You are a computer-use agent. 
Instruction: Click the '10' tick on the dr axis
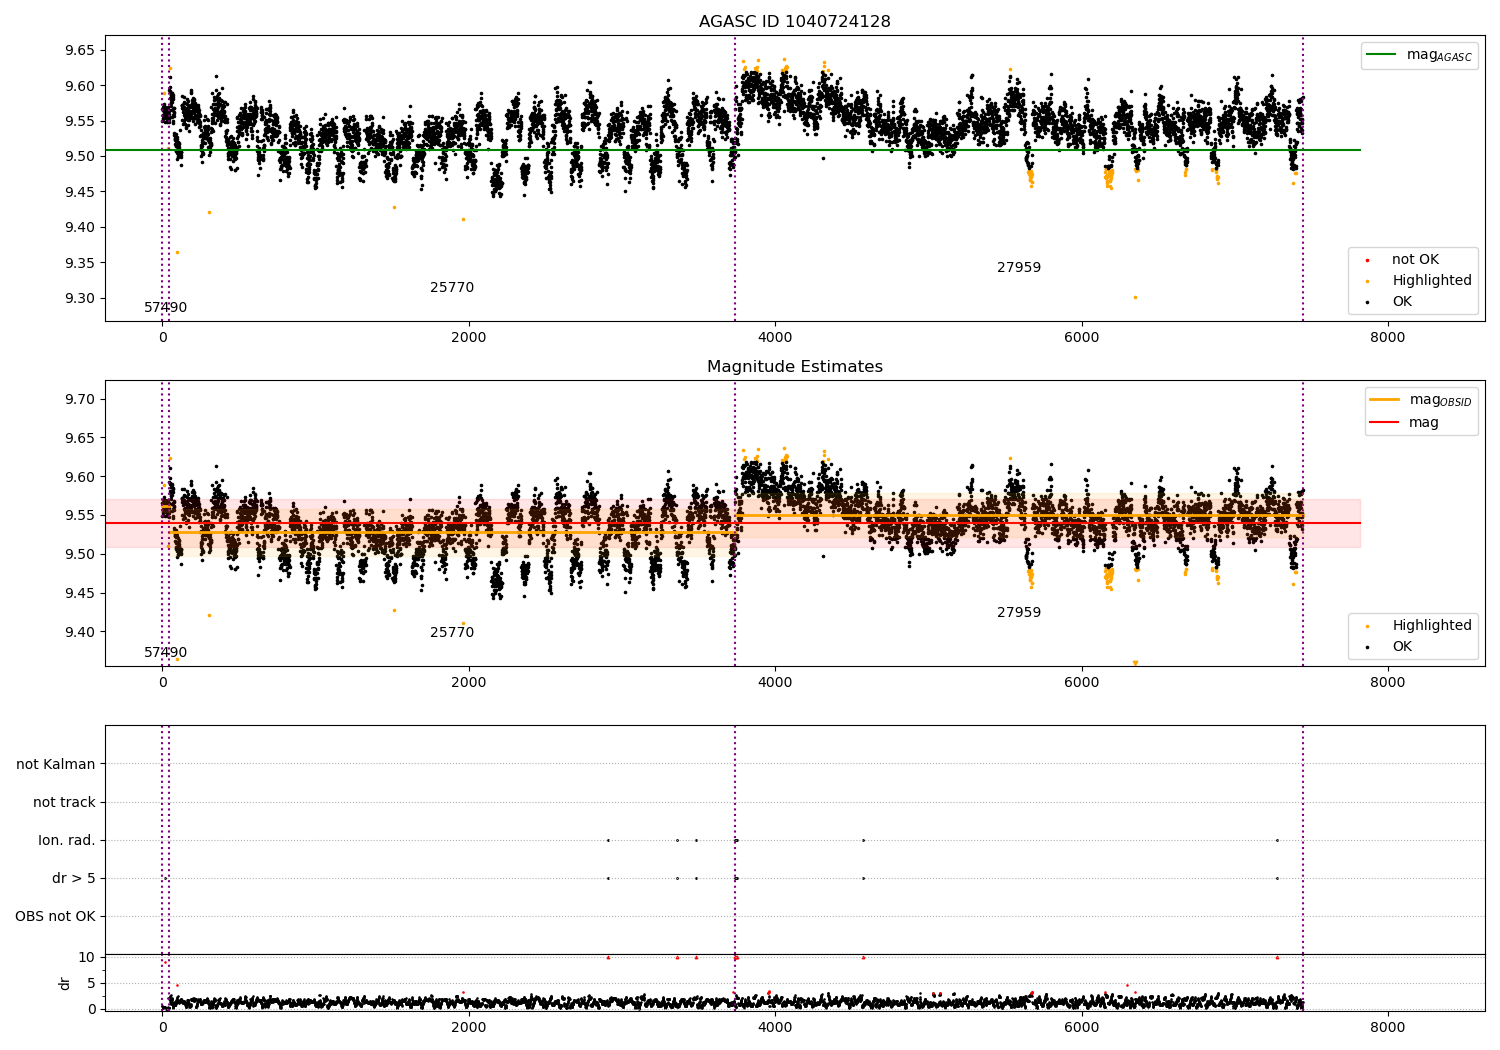pos(87,957)
